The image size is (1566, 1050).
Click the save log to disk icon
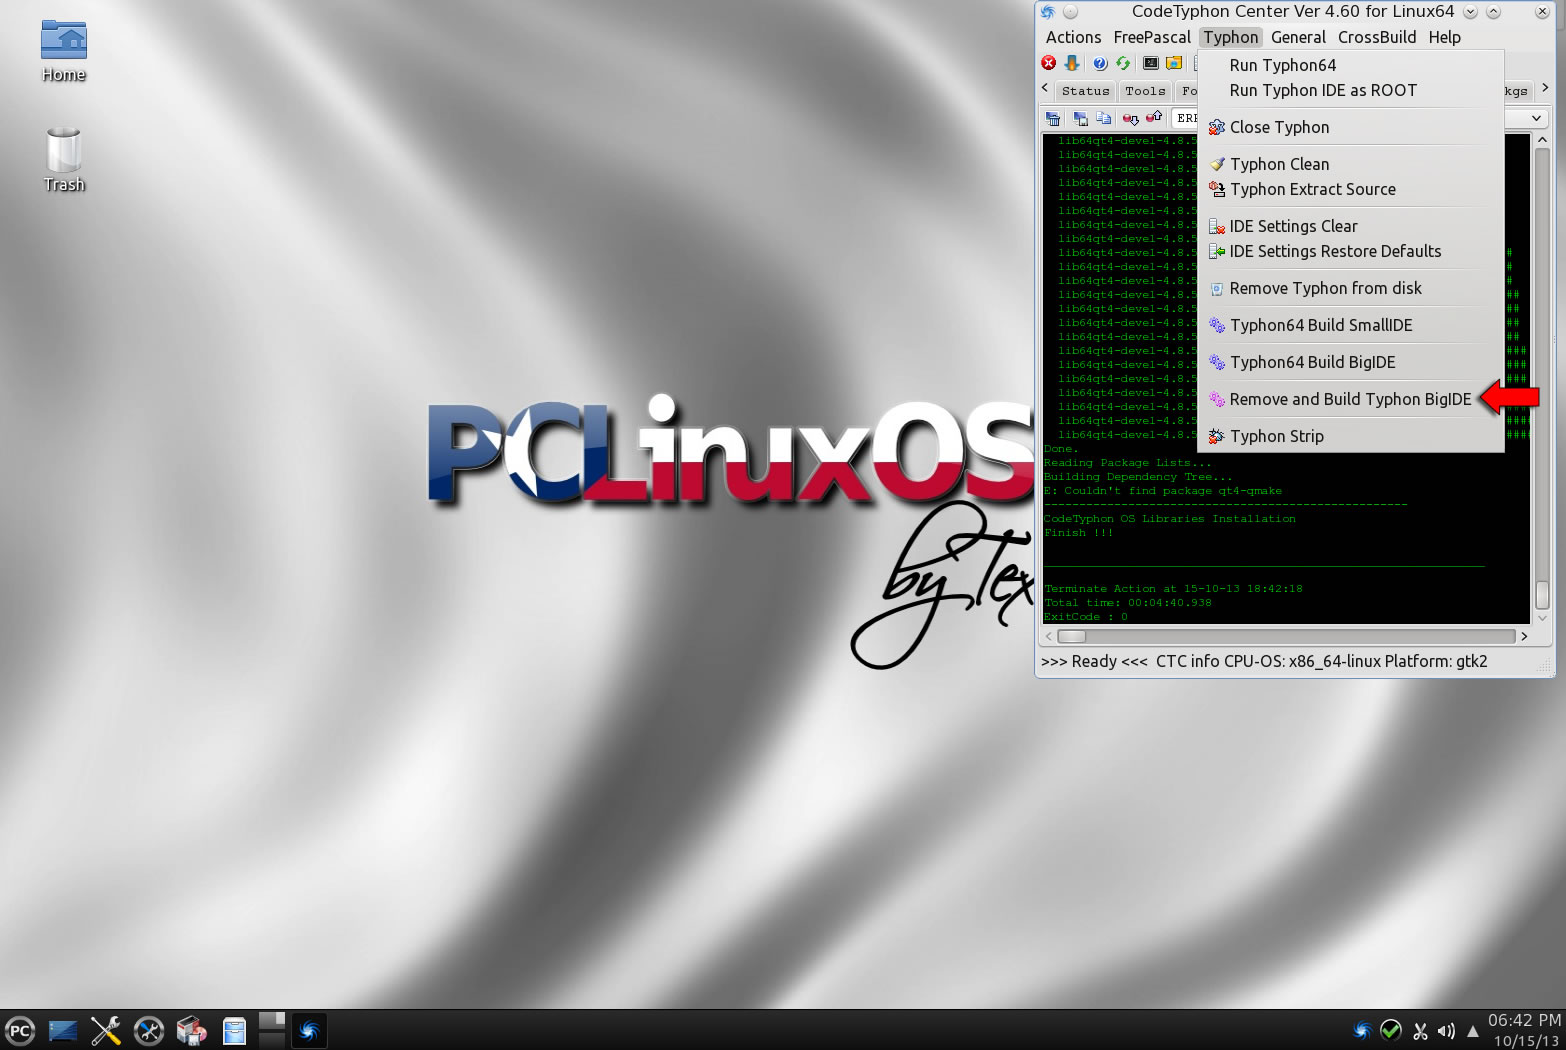[1080, 118]
